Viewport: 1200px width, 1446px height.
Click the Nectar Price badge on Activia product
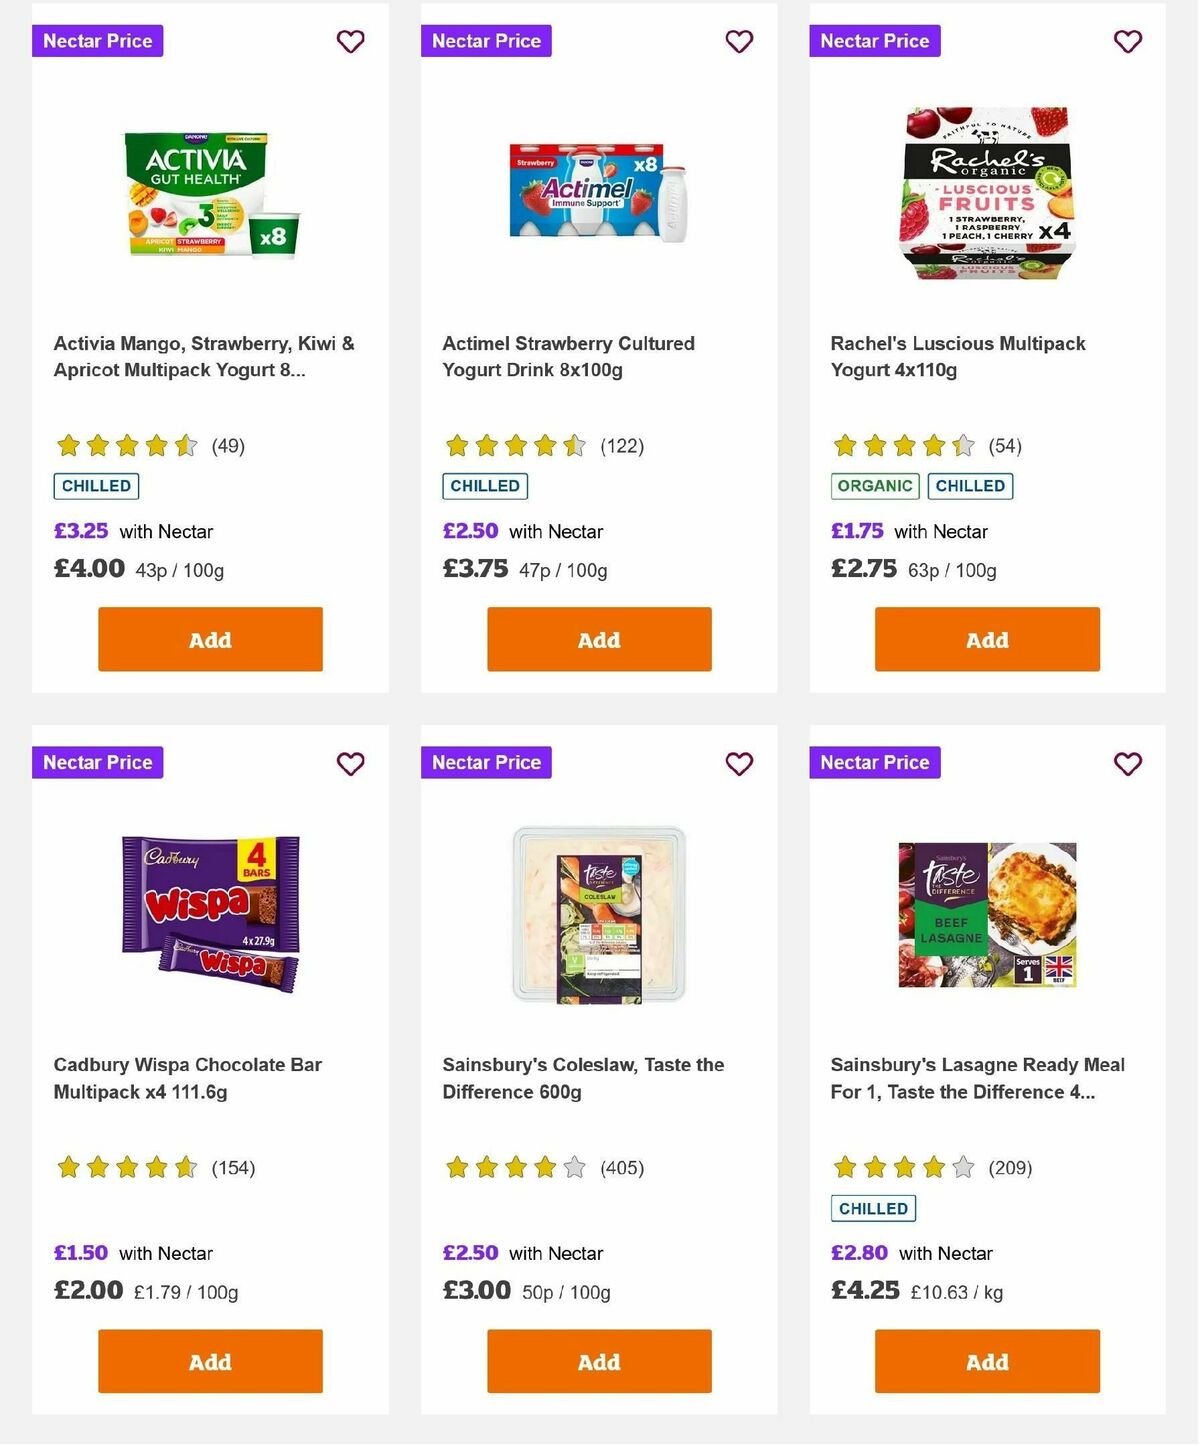(97, 41)
